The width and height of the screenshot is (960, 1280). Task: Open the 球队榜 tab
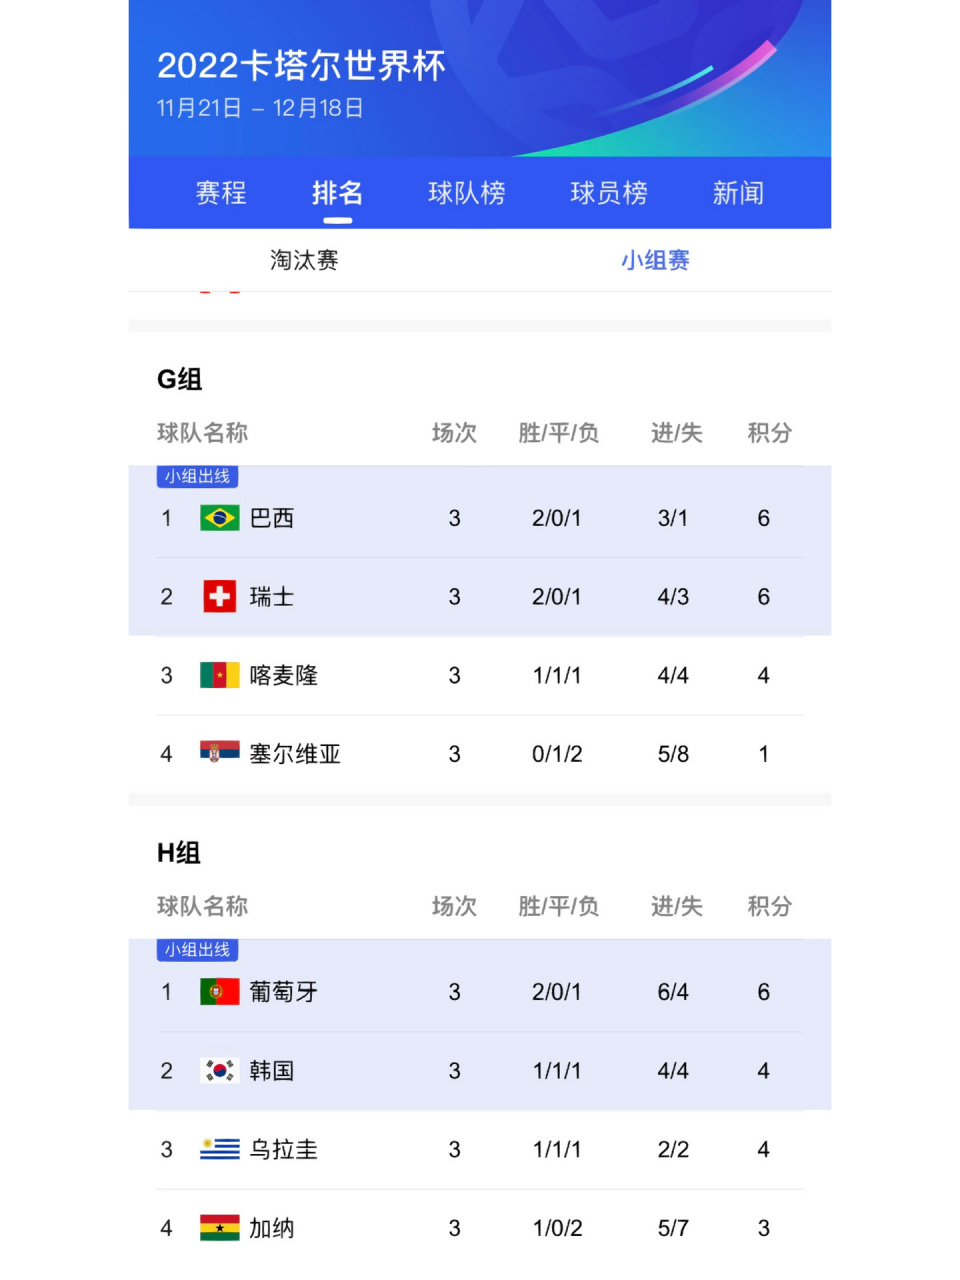point(467,193)
